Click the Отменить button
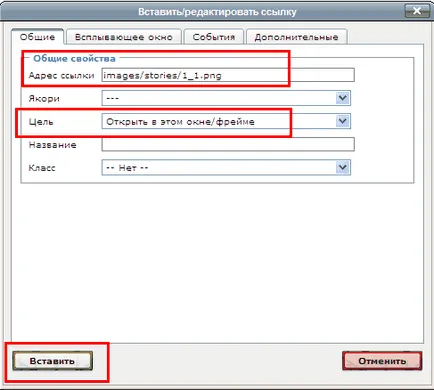Image resolution: width=434 pixels, height=390 pixels. pyautogui.click(x=382, y=361)
